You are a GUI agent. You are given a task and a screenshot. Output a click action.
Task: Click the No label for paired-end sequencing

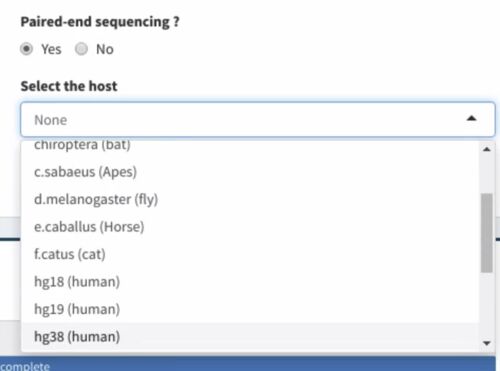point(105,49)
